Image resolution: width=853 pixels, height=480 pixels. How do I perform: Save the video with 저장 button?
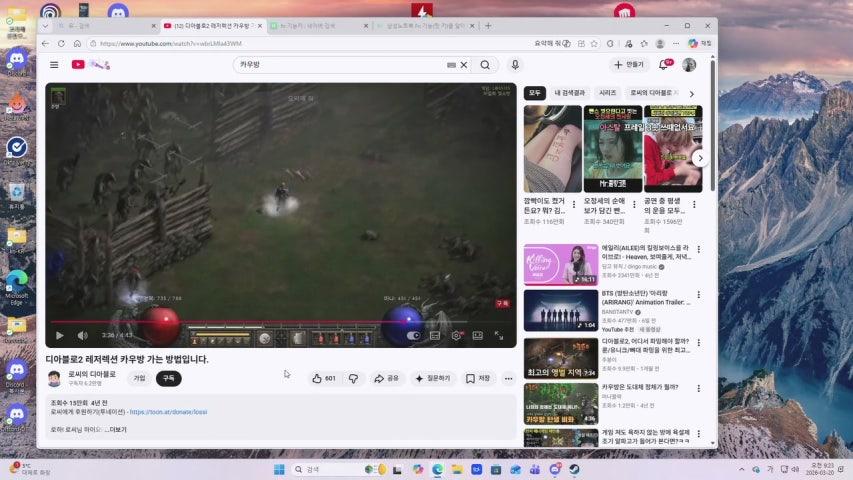pyautogui.click(x=479, y=379)
